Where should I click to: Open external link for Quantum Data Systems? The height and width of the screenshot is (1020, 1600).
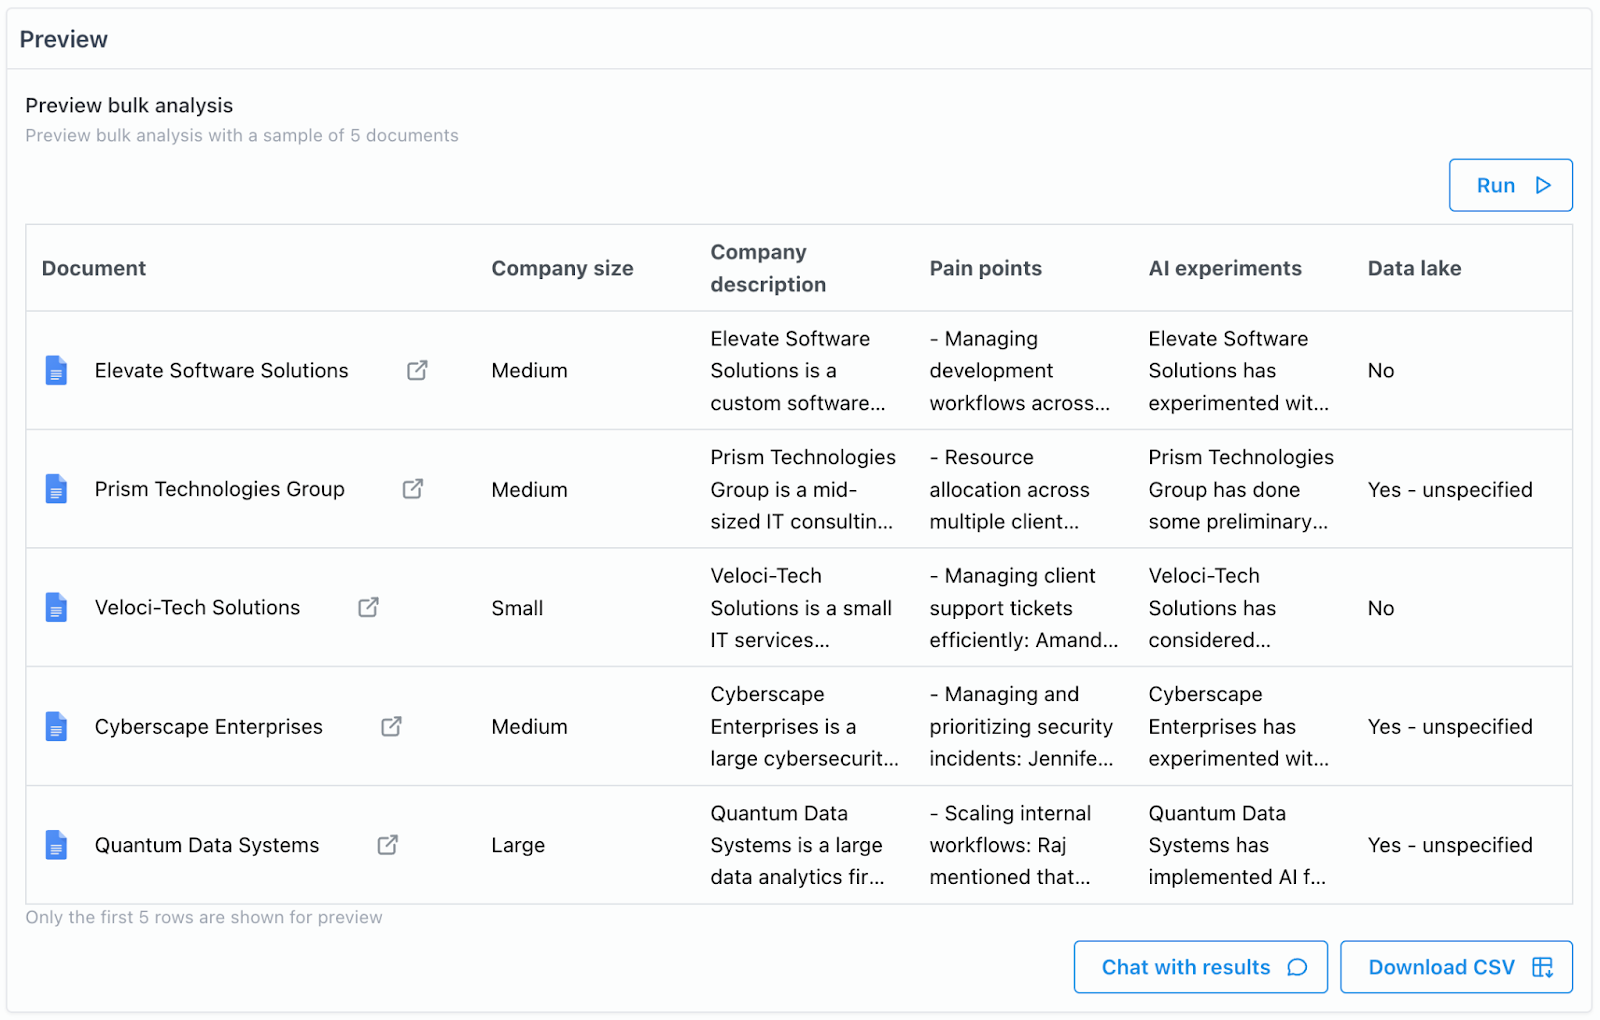(388, 845)
